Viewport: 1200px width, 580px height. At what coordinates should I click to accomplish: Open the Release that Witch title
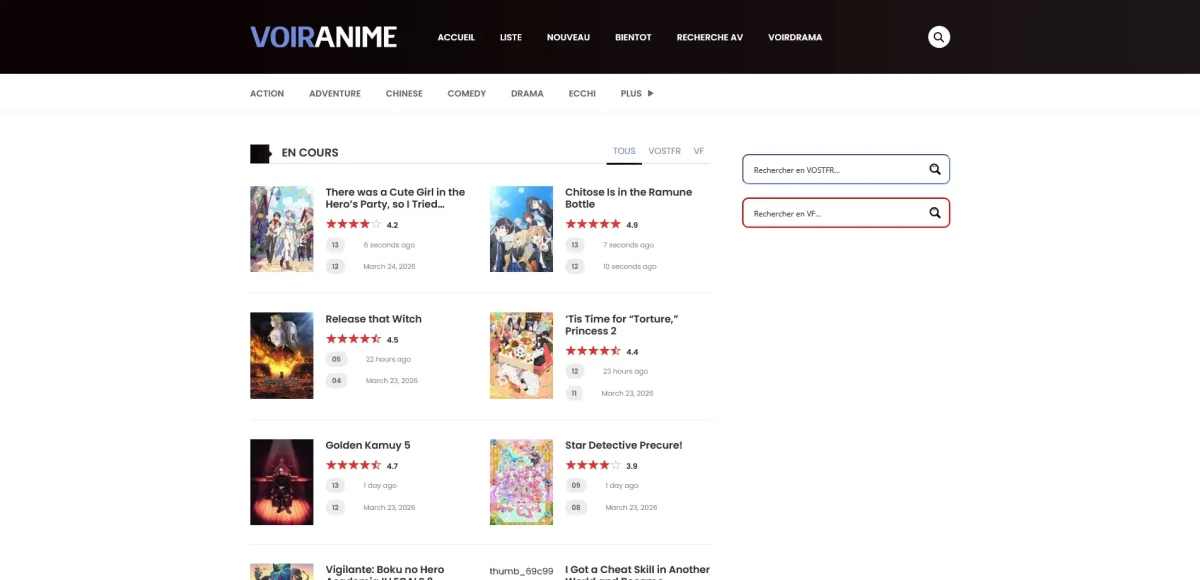[x=373, y=319]
